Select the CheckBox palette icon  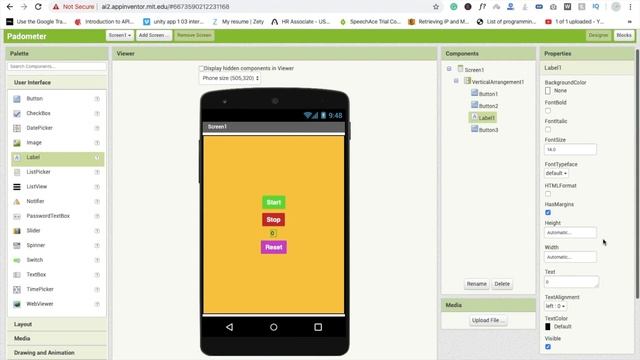17,113
